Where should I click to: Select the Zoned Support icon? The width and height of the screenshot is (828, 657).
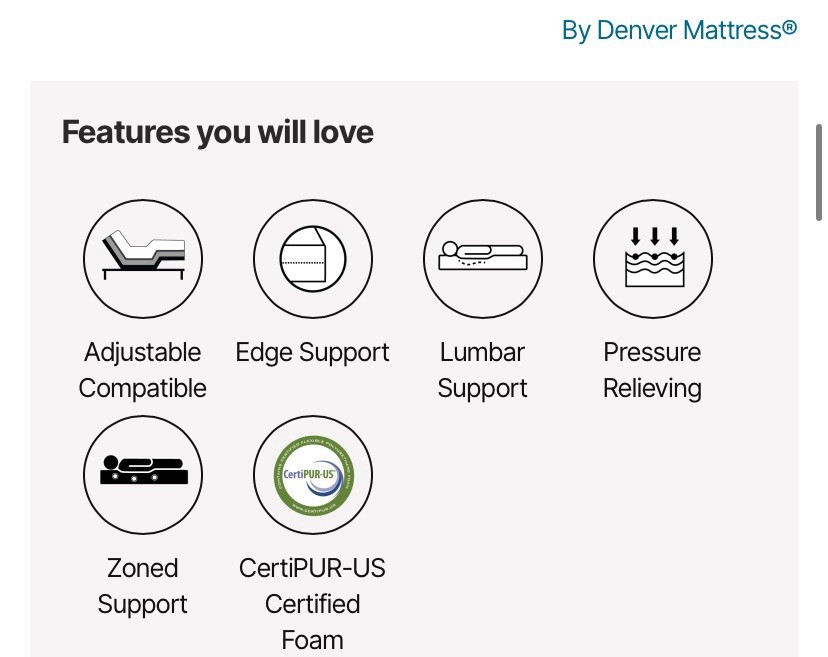click(143, 475)
